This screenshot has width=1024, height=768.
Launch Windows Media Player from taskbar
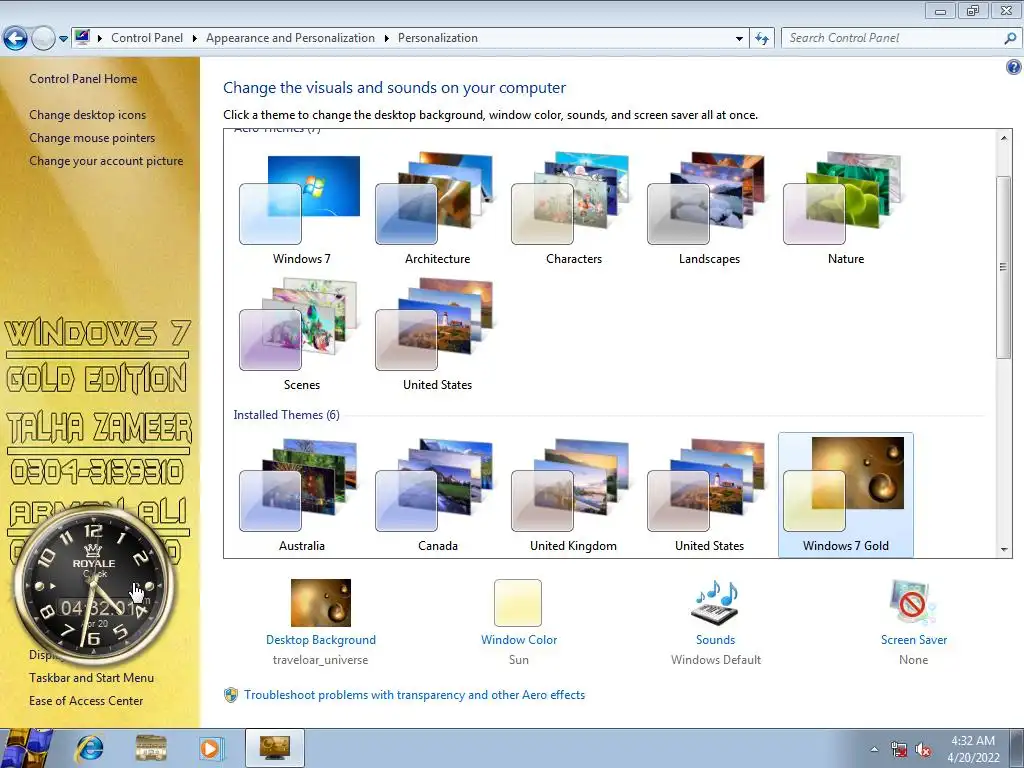coord(210,748)
